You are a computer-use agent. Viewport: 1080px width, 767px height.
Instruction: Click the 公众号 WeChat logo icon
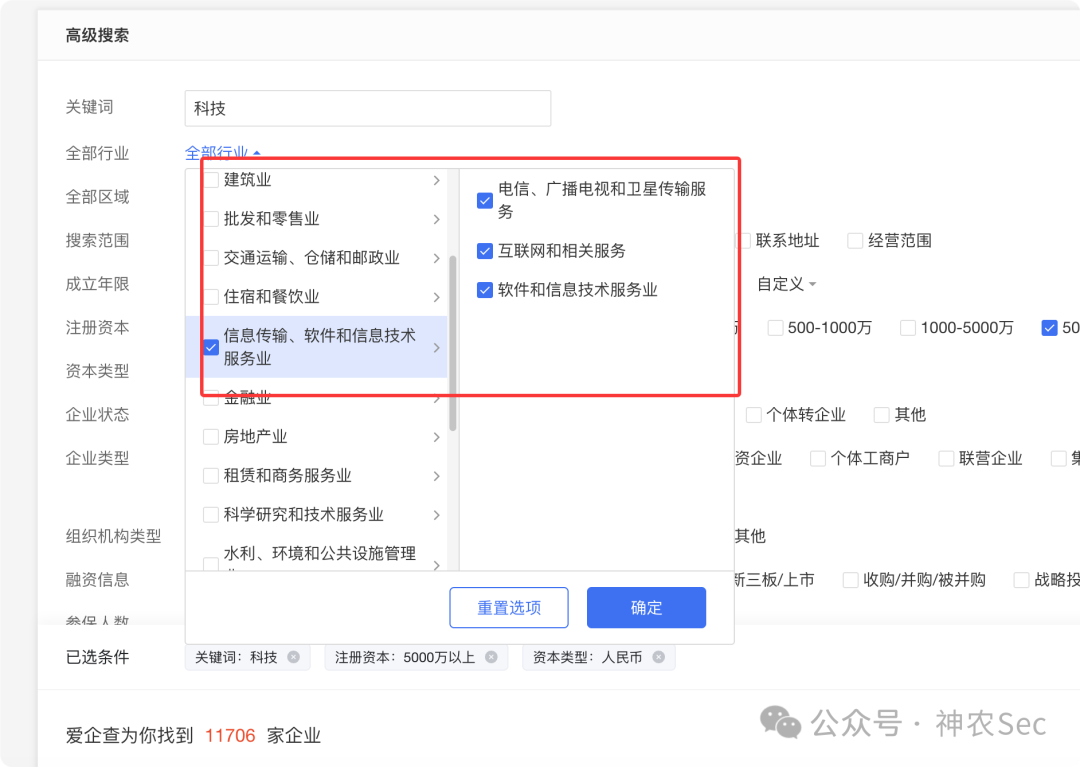click(x=783, y=724)
